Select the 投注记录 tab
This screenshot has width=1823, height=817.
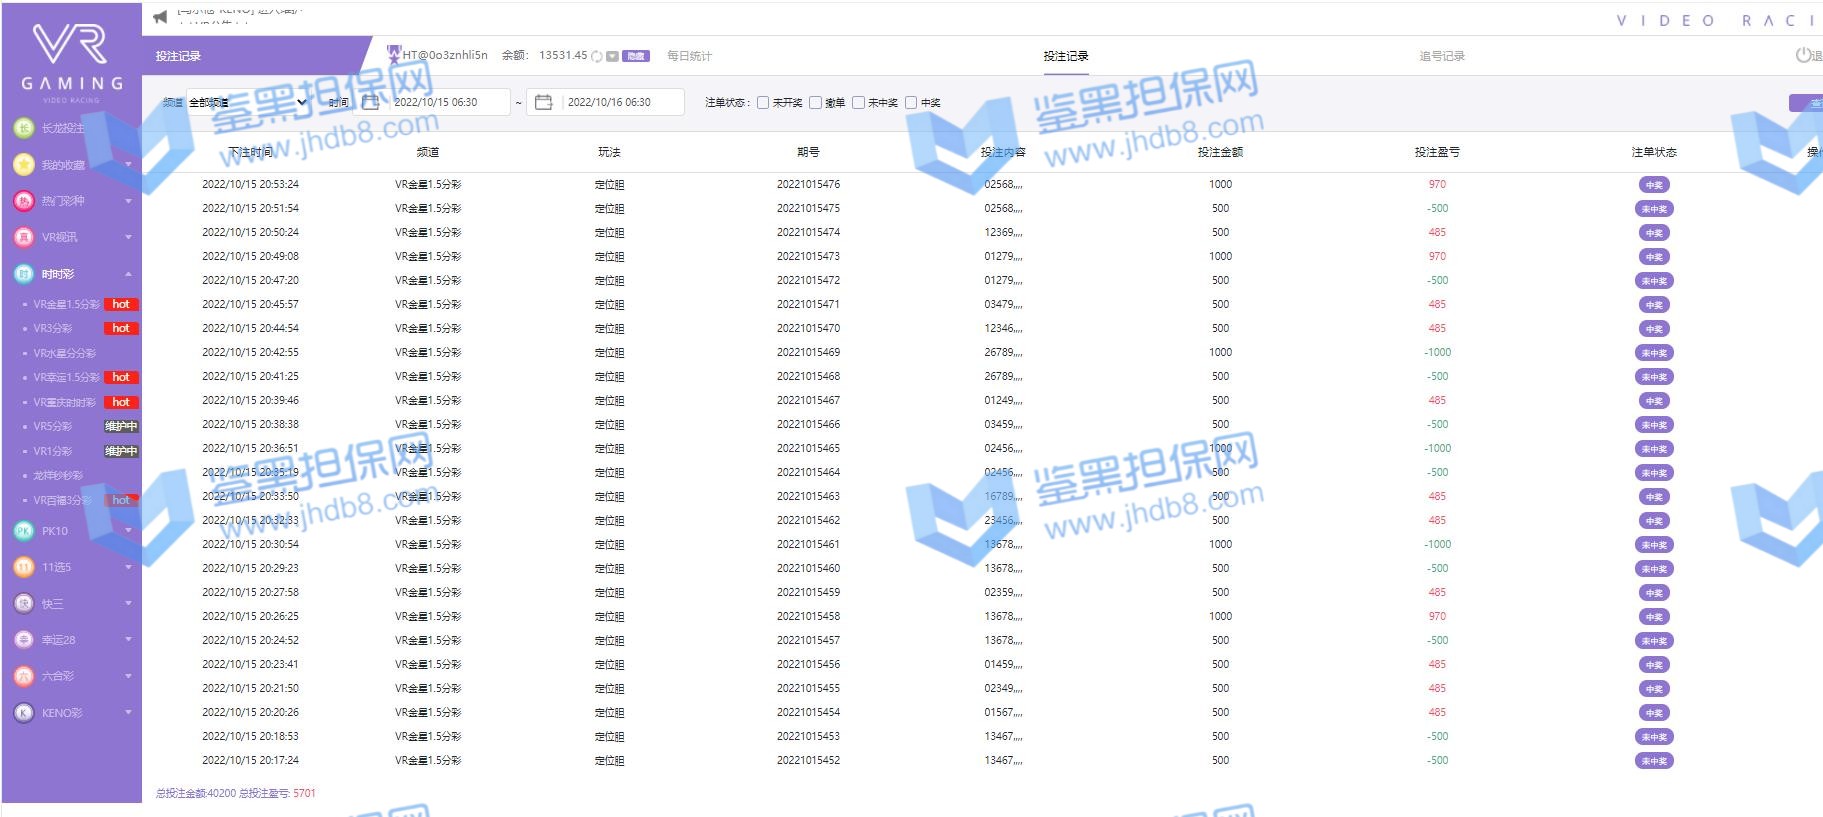click(1065, 56)
